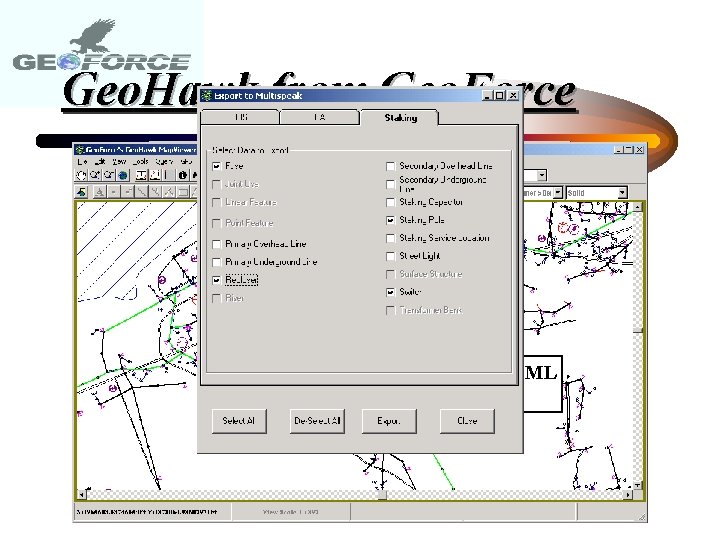Select the Pan hand tool in MapViewer toolbar
This screenshot has width=720, height=540.
81,175
